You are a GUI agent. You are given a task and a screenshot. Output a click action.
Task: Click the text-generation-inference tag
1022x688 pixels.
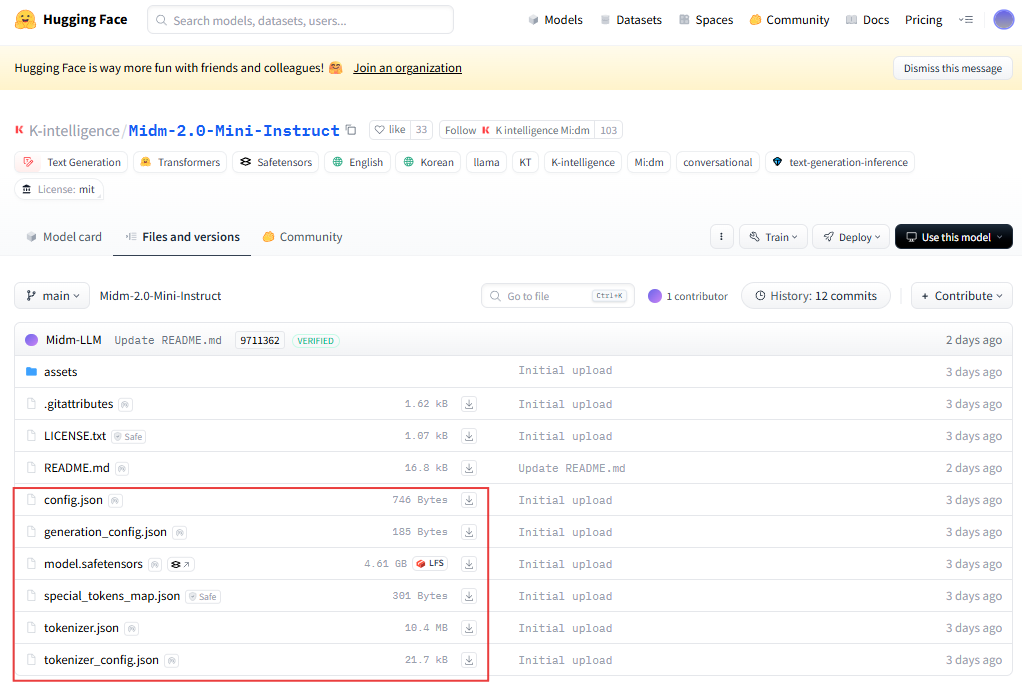tap(840, 162)
